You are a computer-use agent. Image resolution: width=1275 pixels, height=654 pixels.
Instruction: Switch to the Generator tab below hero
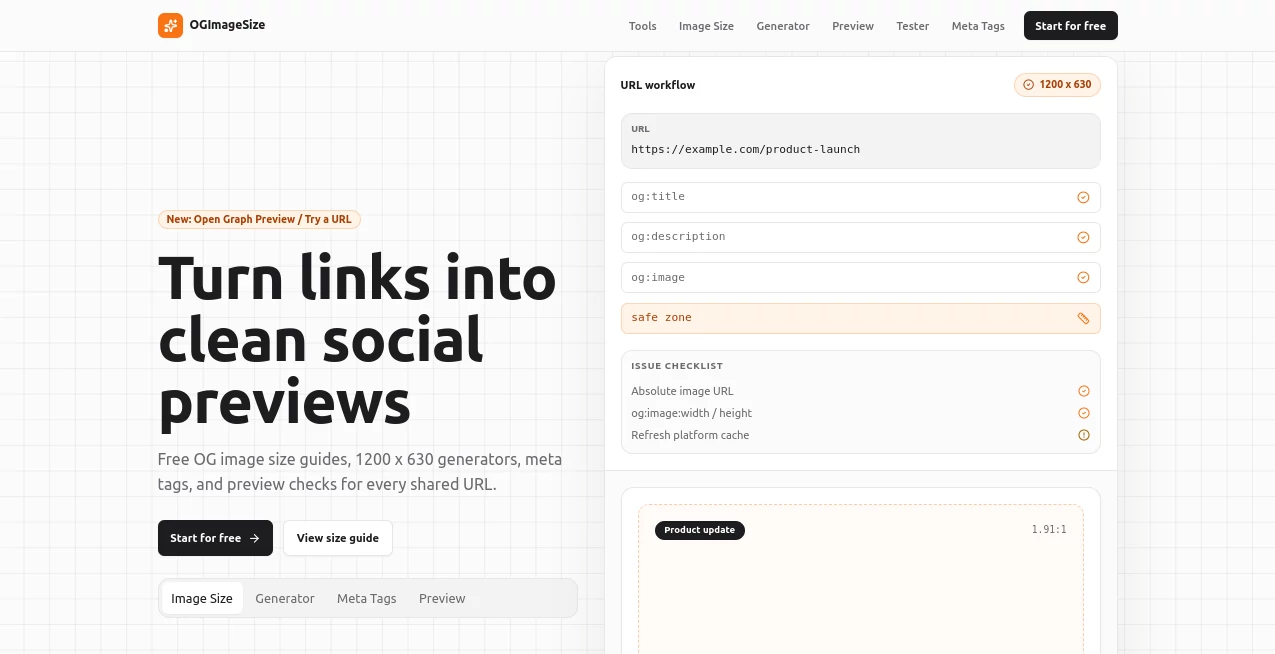[x=285, y=598]
